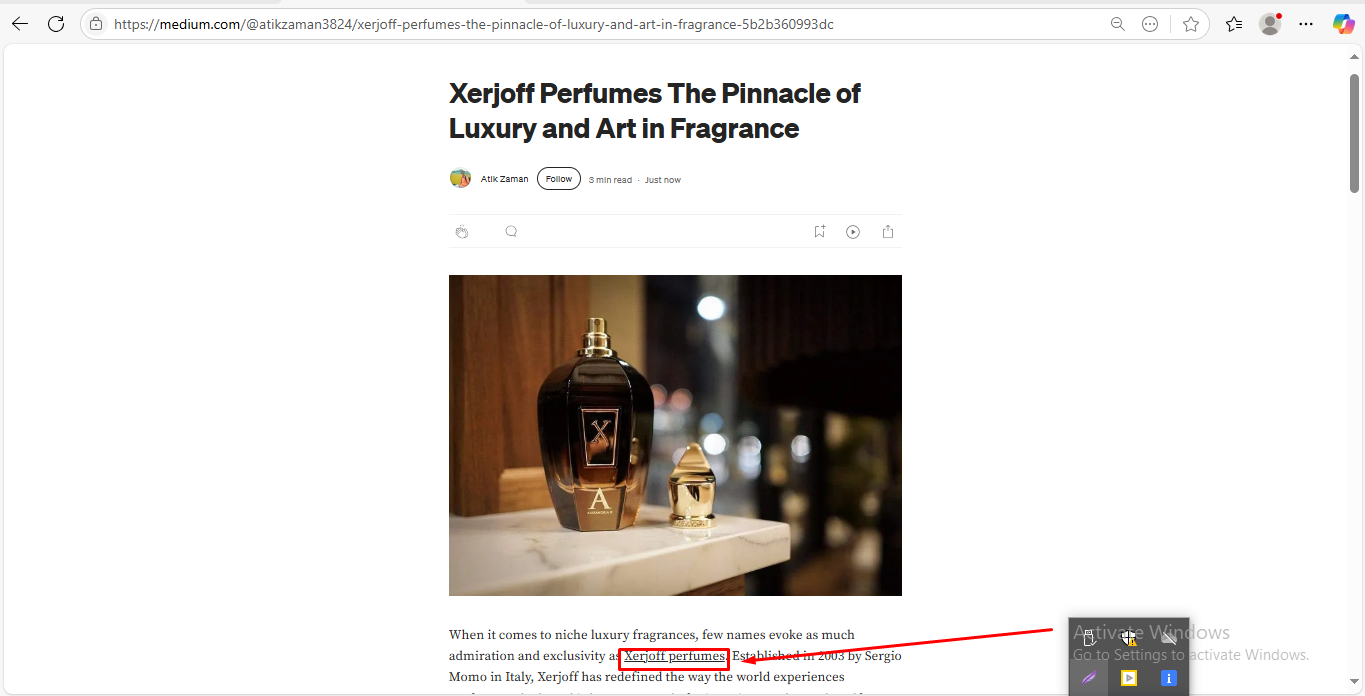1365x696 pixels.
Task: Click the author name Atik Zaman
Action: point(504,180)
